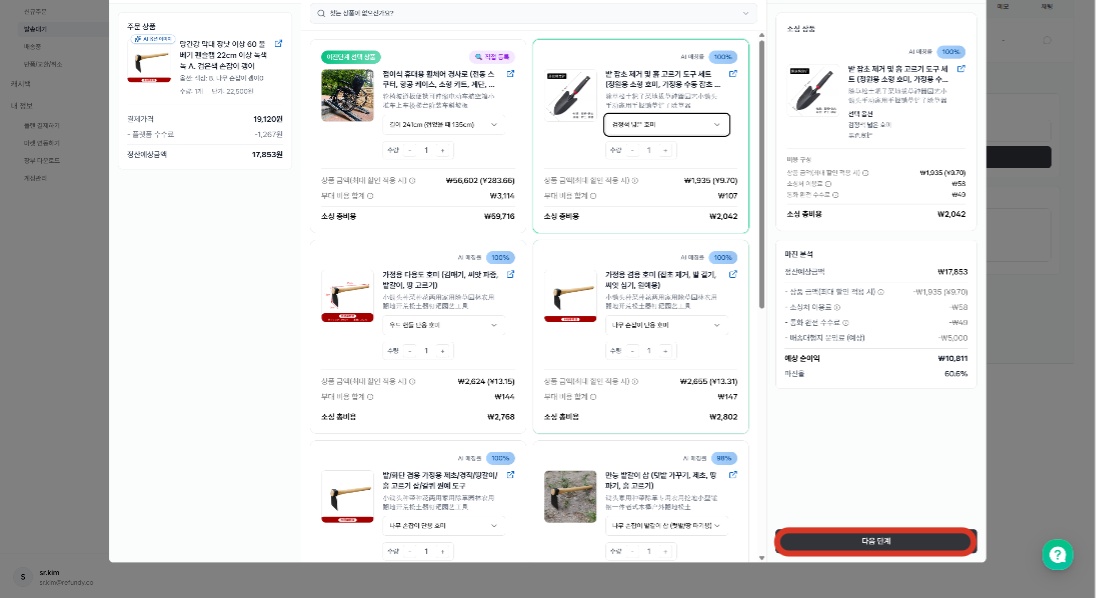This screenshot has height=598, width=1116.
Task: Open the option dropdown on the ₩2,802 hoe card
Action: 666,325
